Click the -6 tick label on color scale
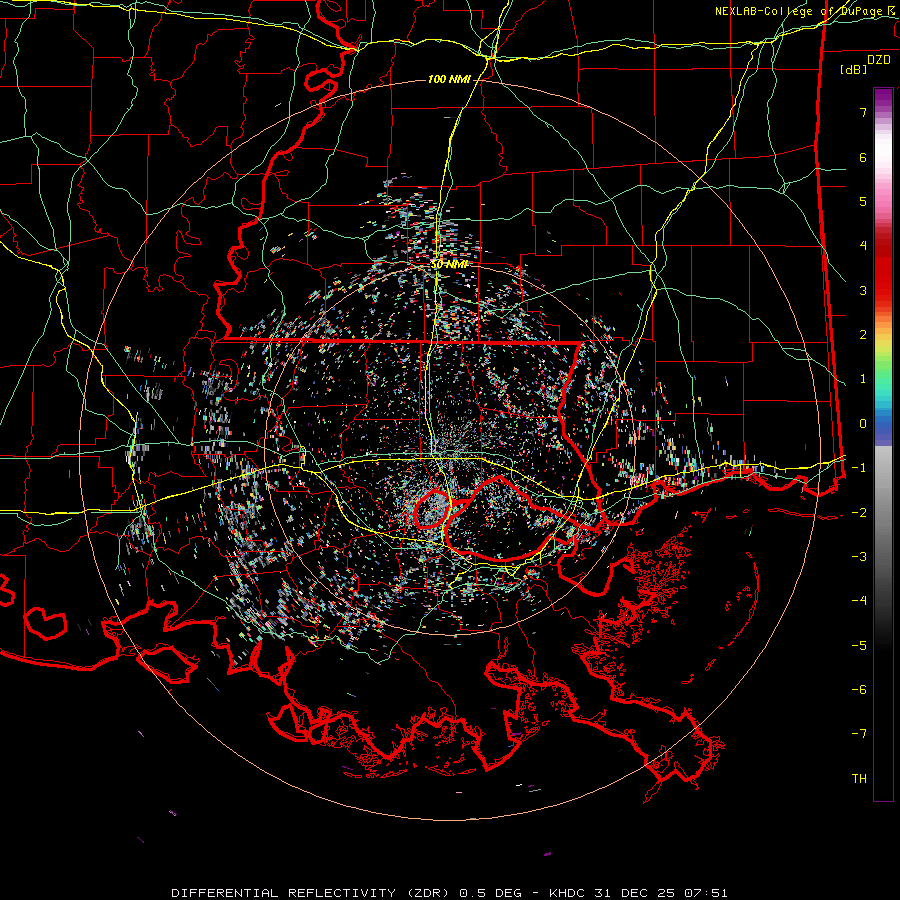This screenshot has height=900, width=900. point(859,690)
